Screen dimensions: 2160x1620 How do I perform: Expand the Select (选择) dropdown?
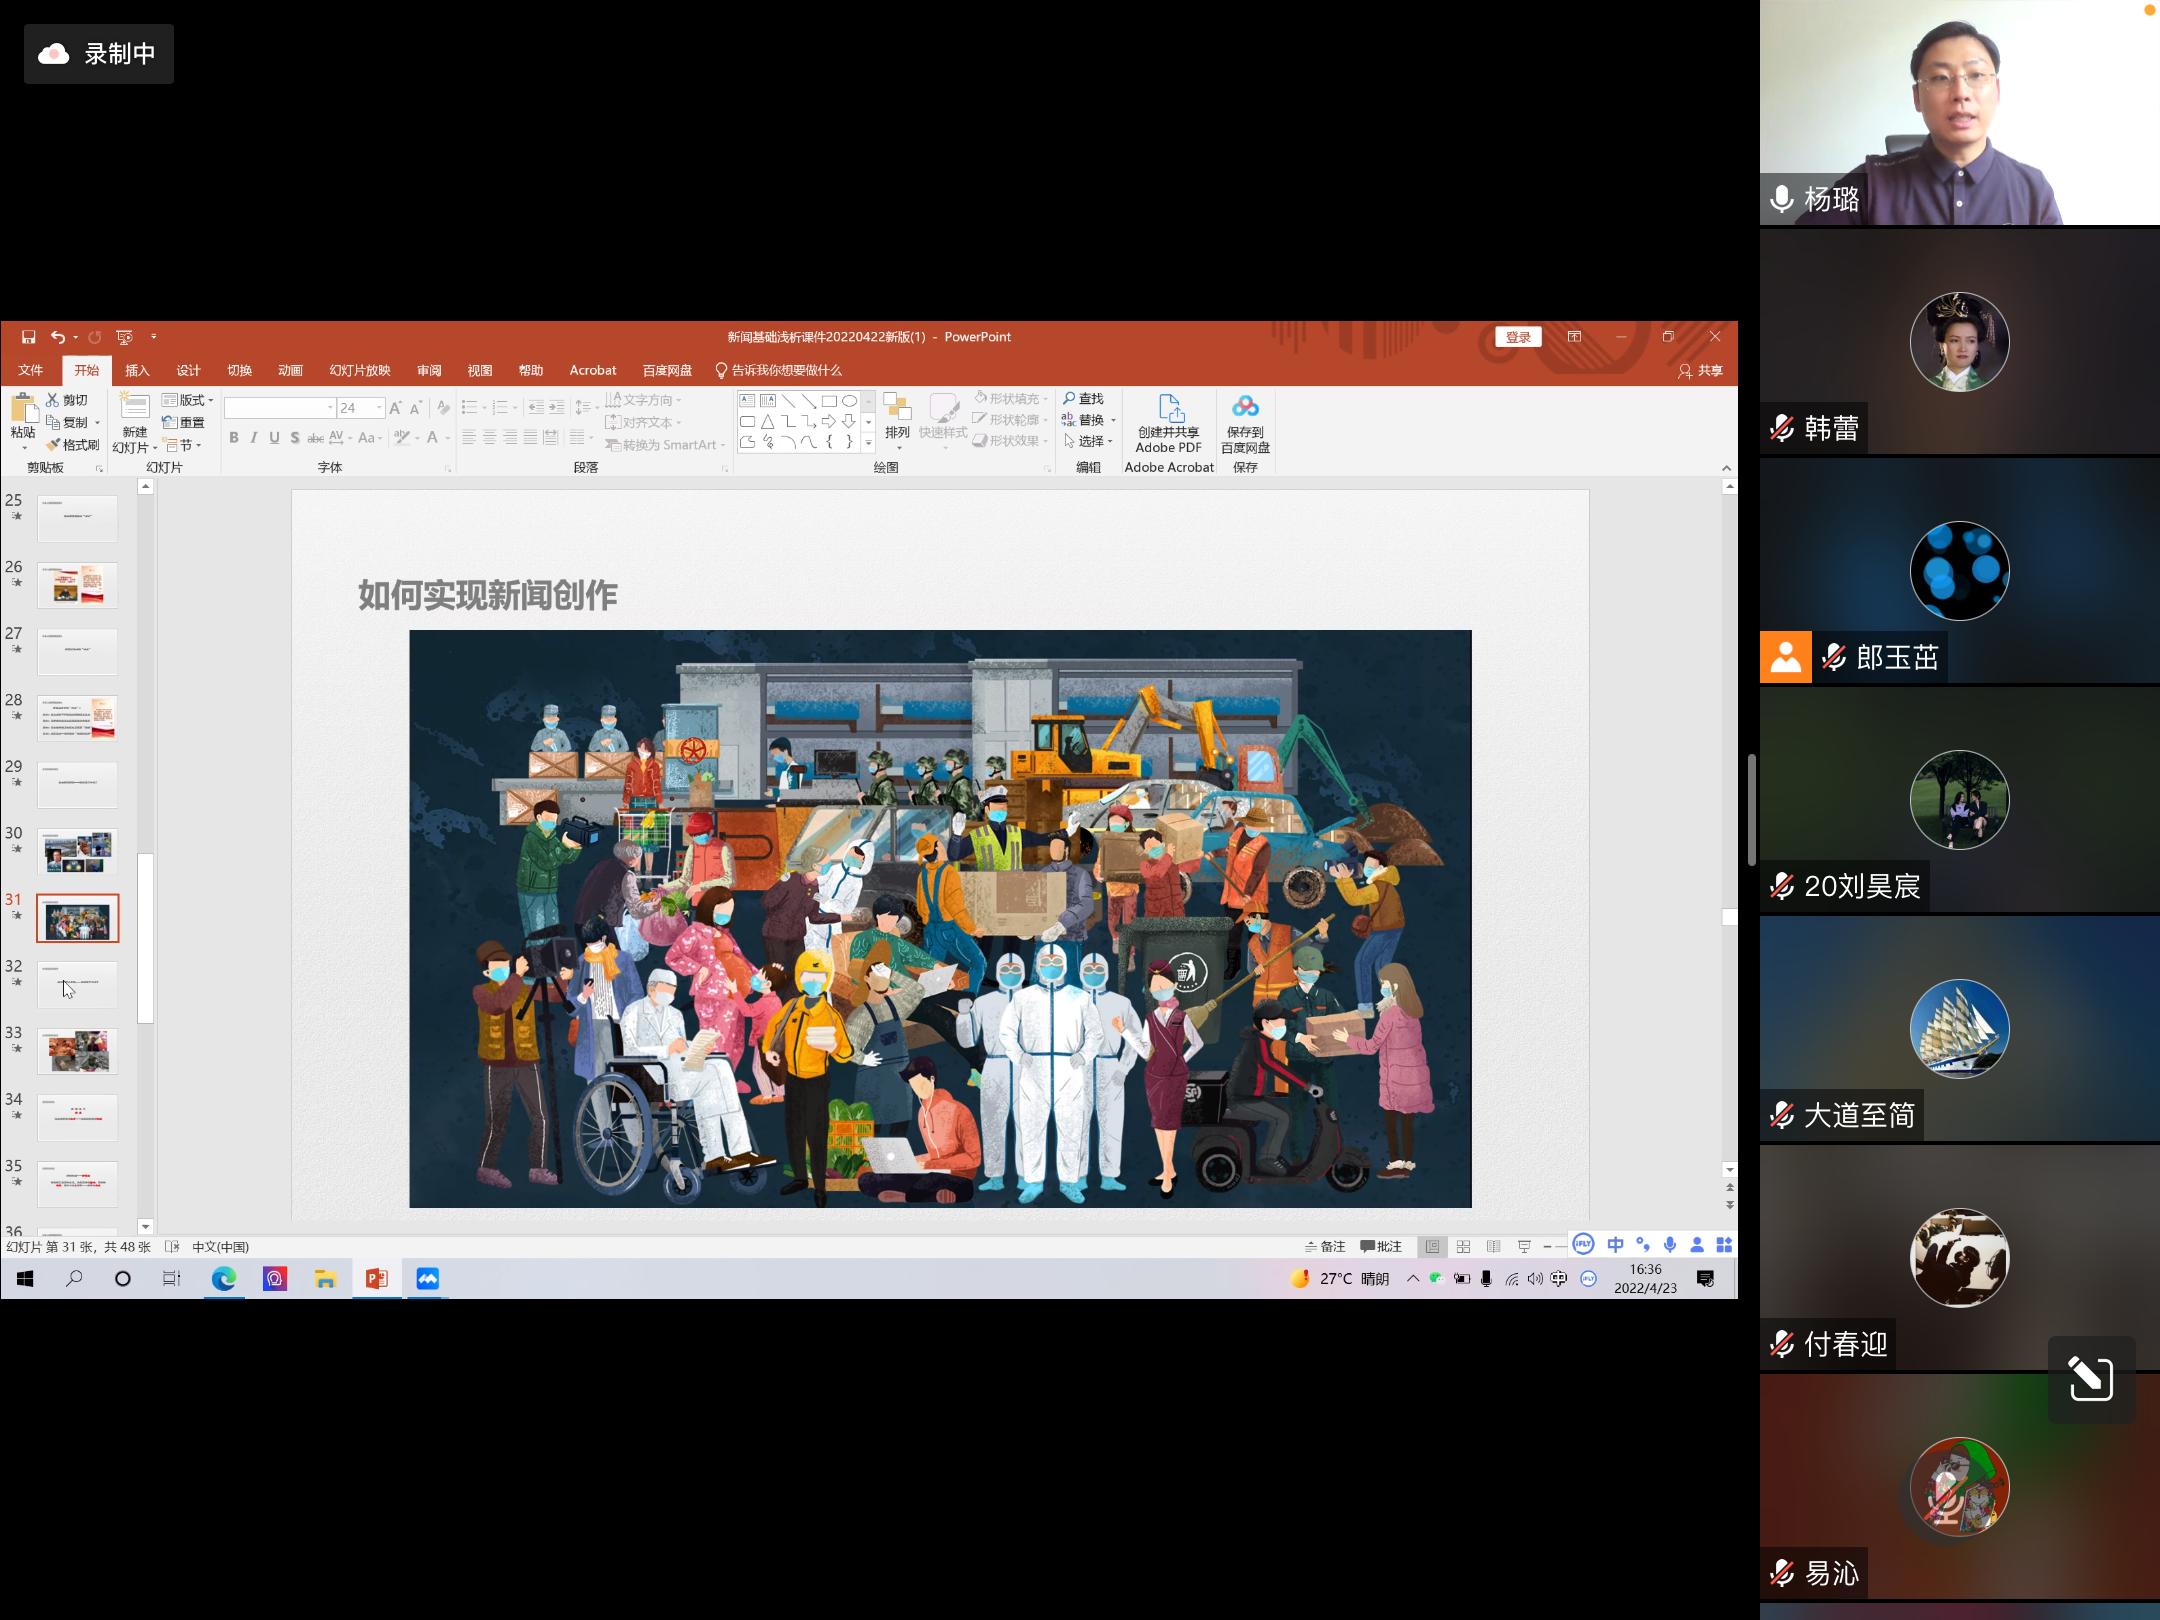coord(1090,441)
